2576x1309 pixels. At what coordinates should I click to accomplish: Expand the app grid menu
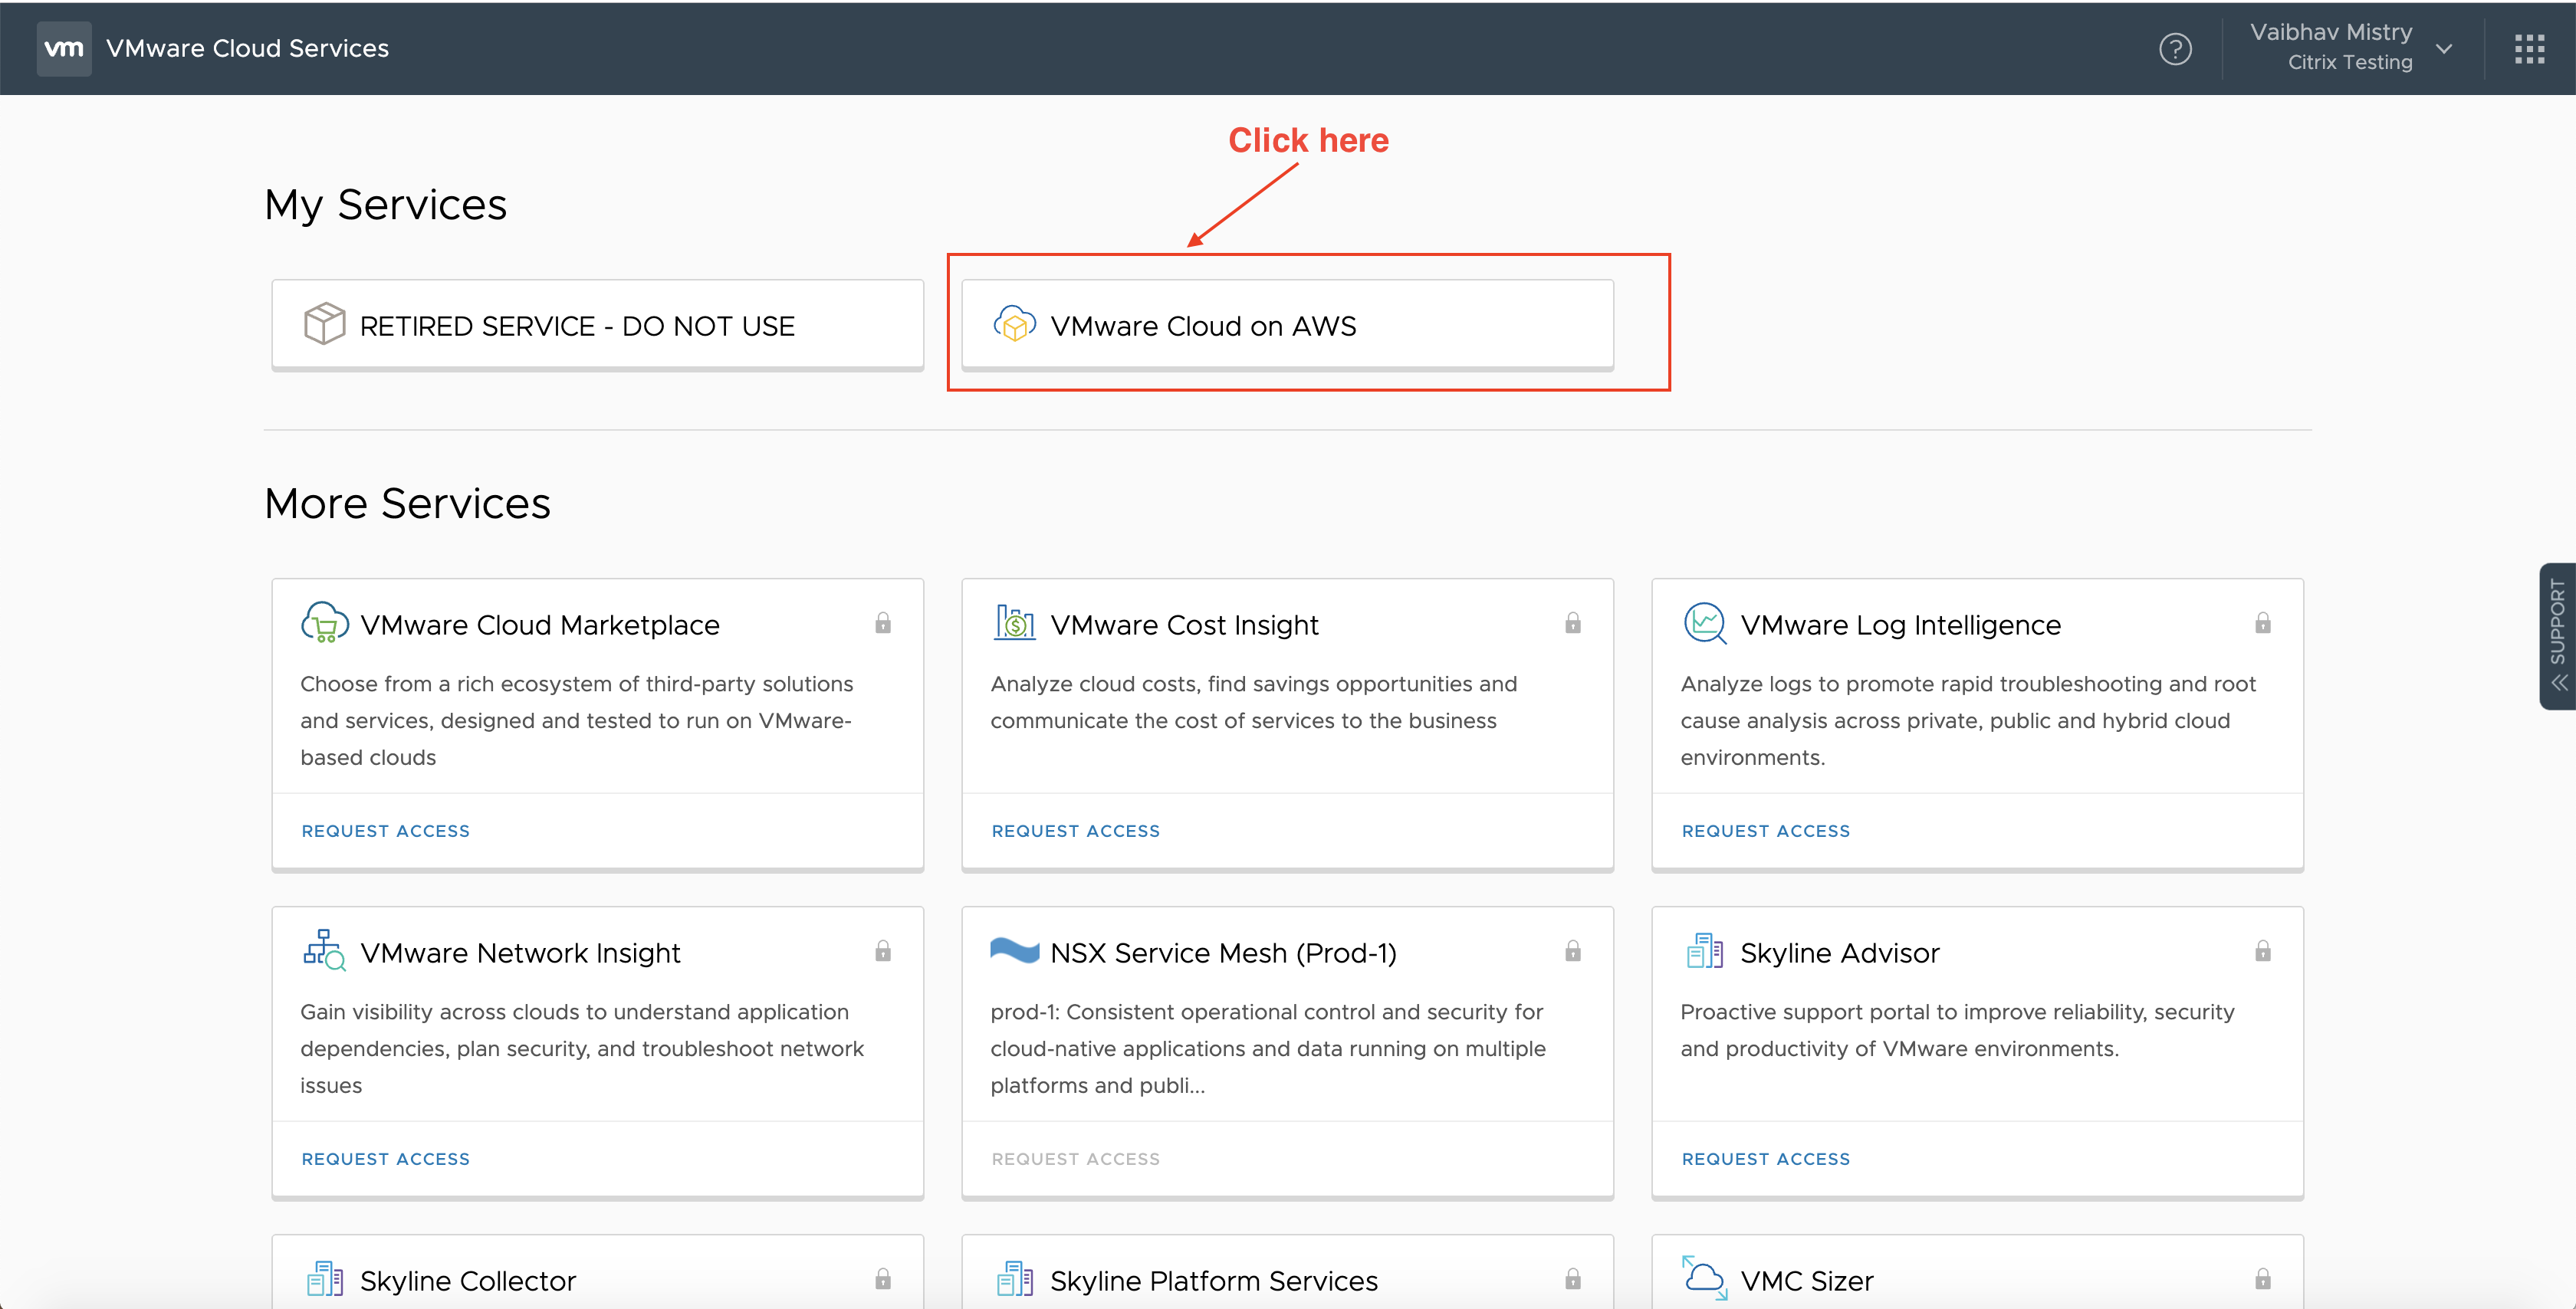(2531, 47)
